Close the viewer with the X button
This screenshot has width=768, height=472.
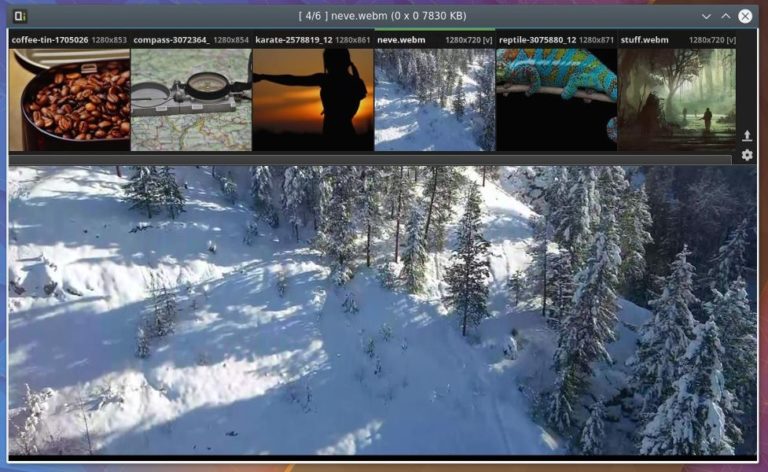746,16
